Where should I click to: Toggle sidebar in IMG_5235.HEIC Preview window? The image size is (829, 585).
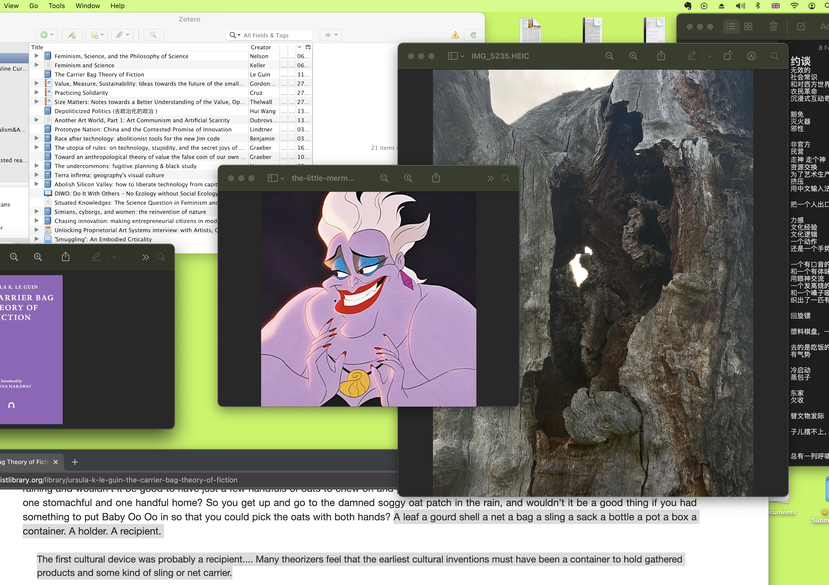(454, 56)
